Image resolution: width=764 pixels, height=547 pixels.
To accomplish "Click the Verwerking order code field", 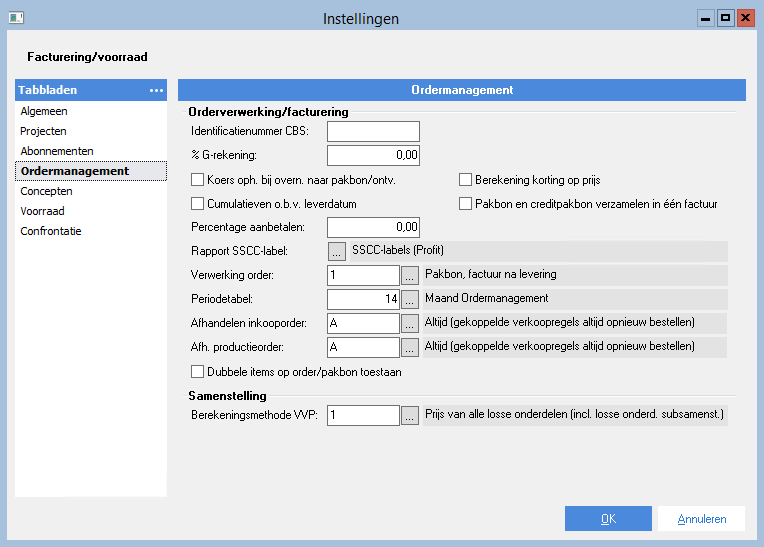I will point(363,276).
